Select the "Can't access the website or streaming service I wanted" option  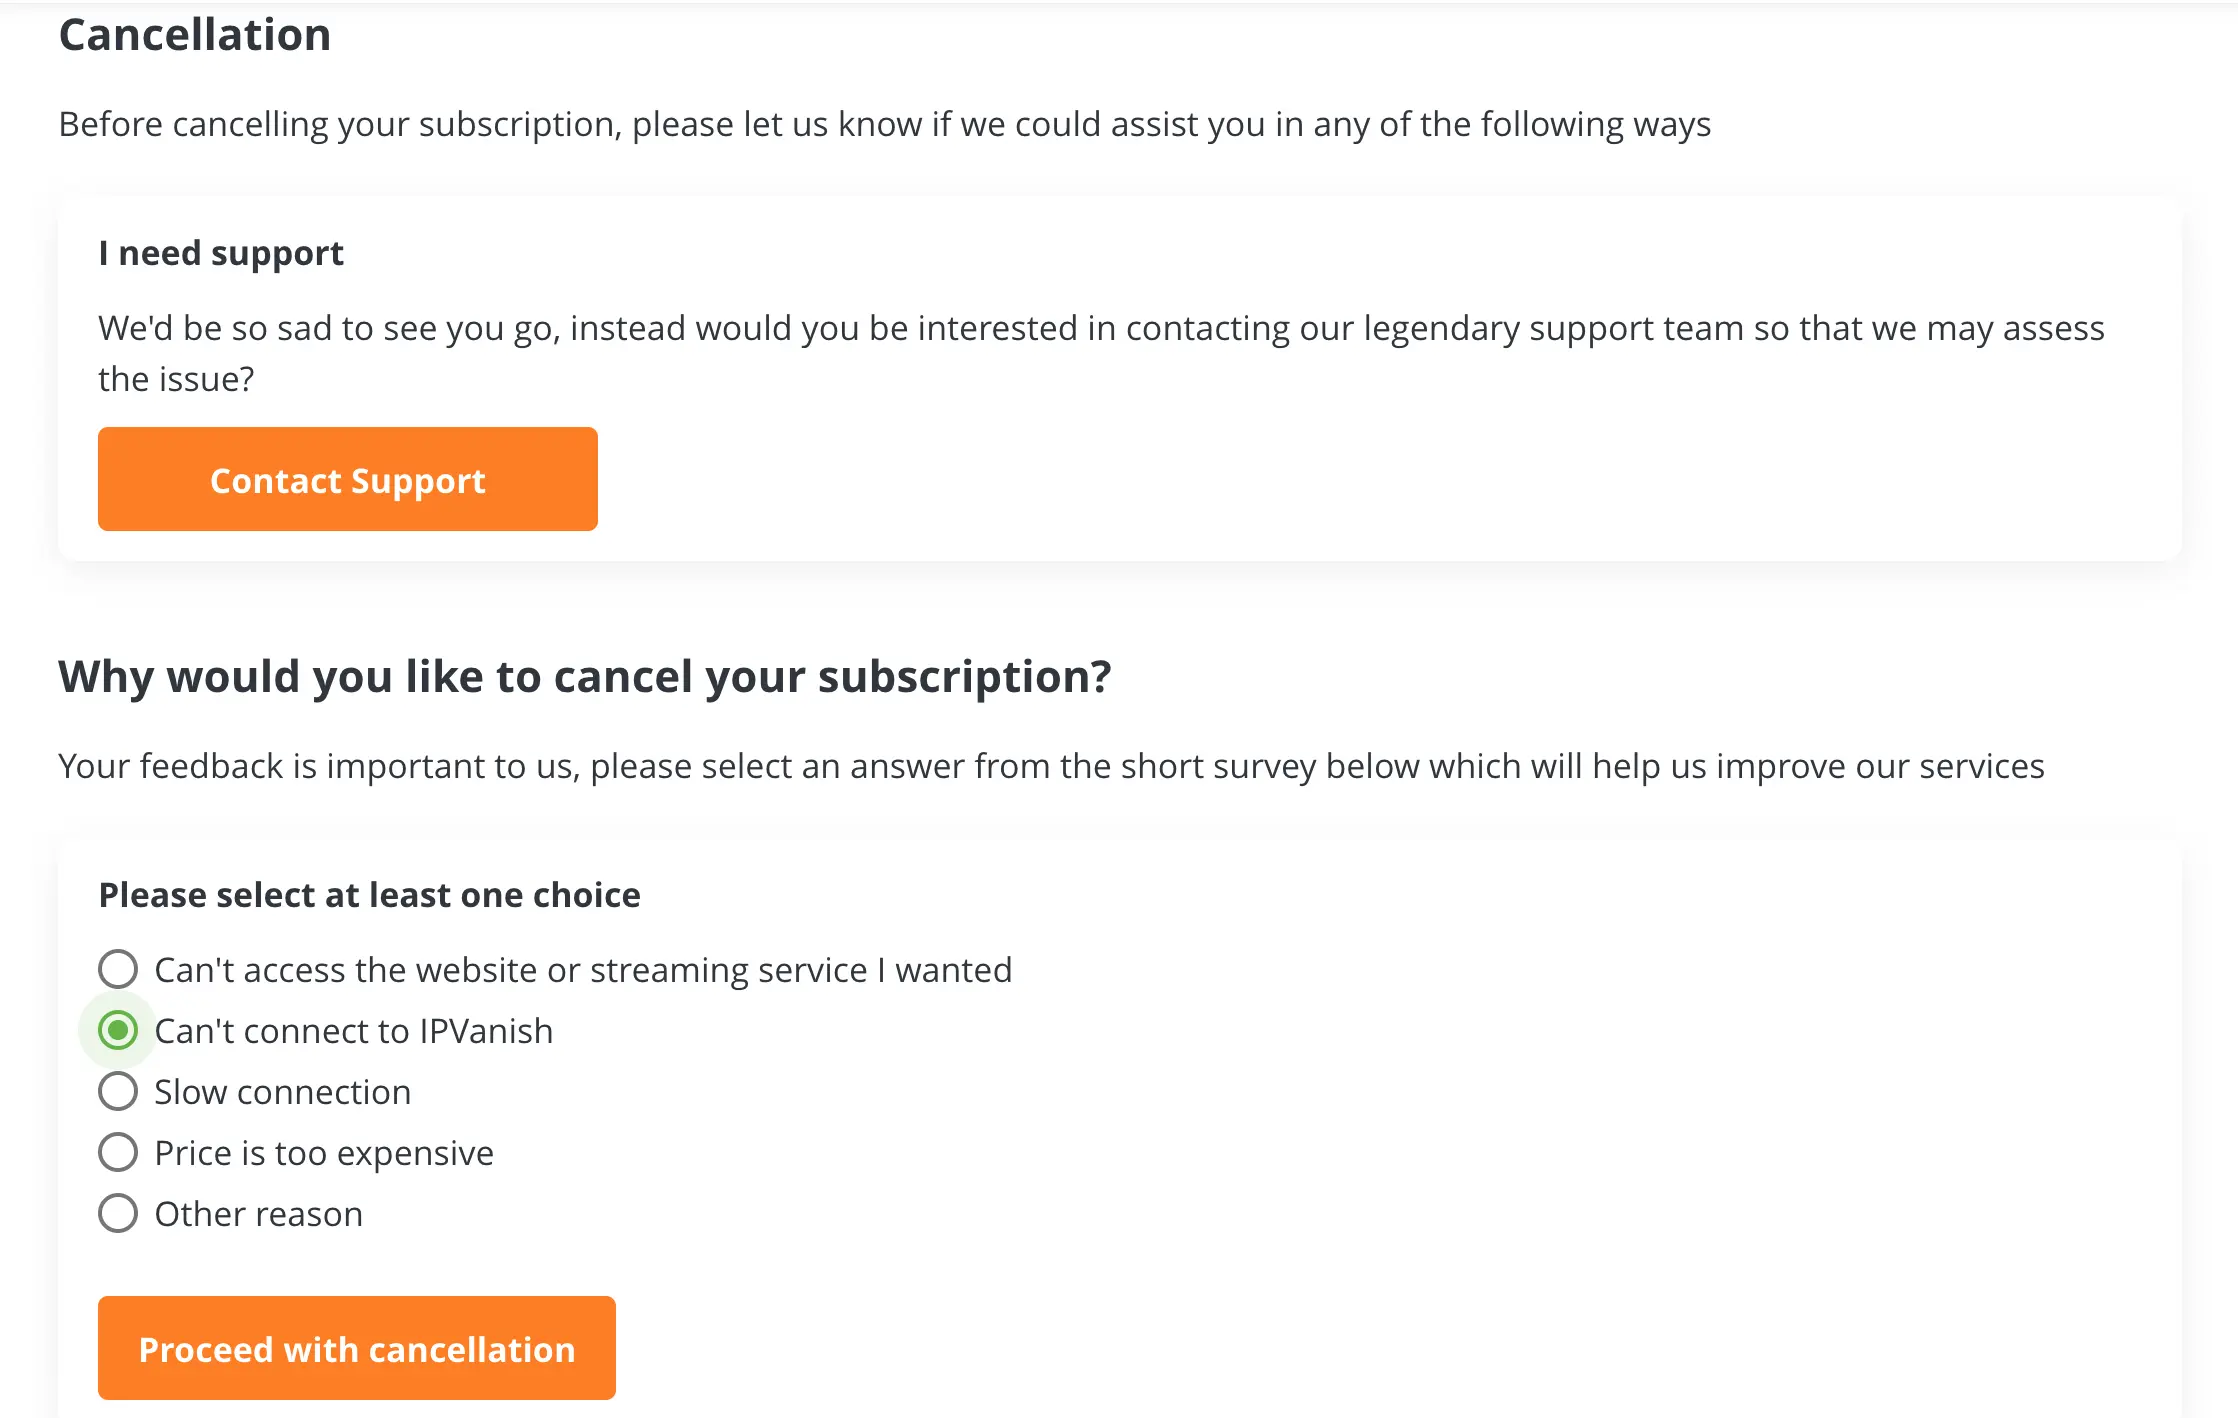pos(118,968)
